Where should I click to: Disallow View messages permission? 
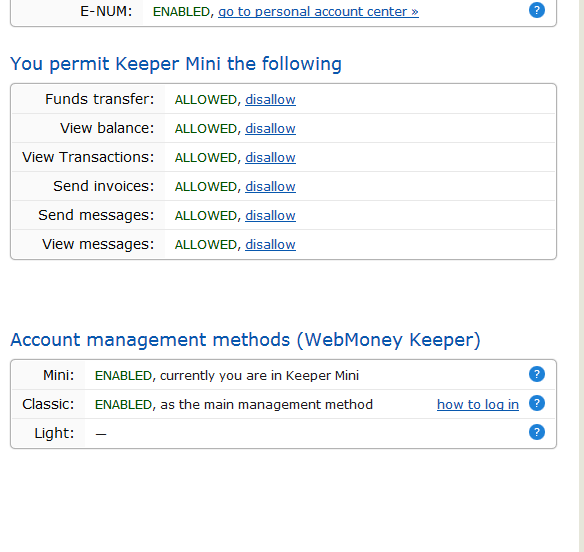[x=270, y=245]
